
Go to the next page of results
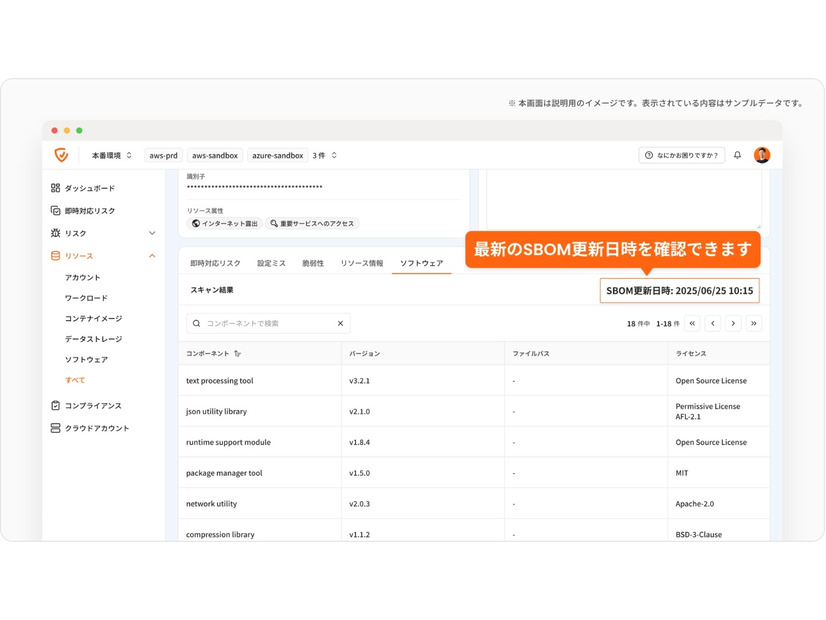pyautogui.click(x=734, y=323)
